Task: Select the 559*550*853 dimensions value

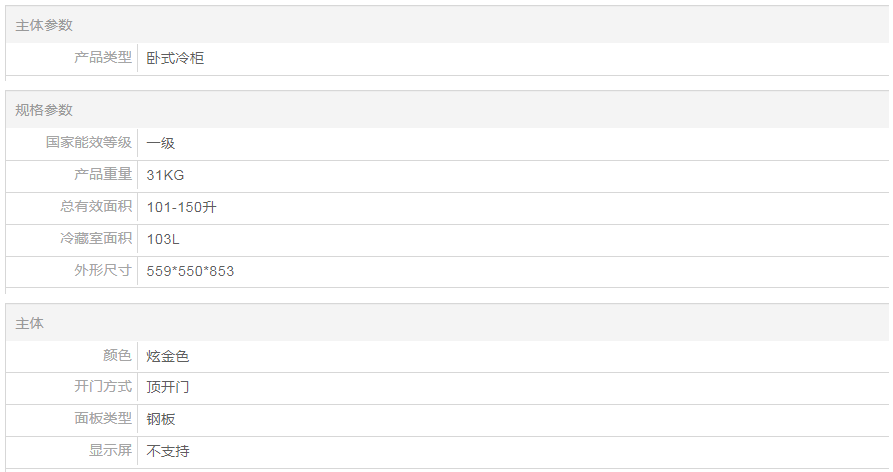Action: click(x=190, y=271)
